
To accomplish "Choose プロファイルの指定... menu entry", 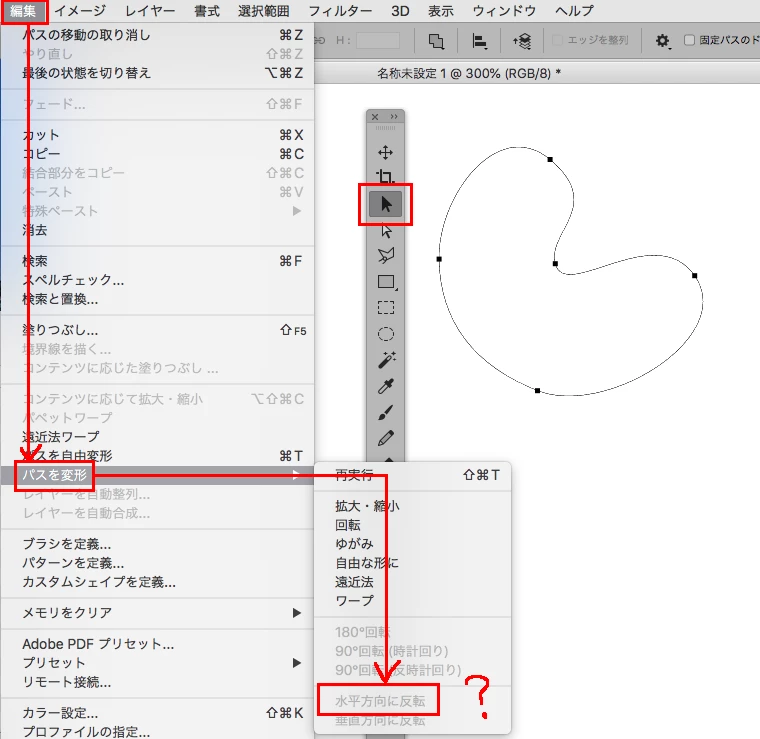I will (x=158, y=731).
